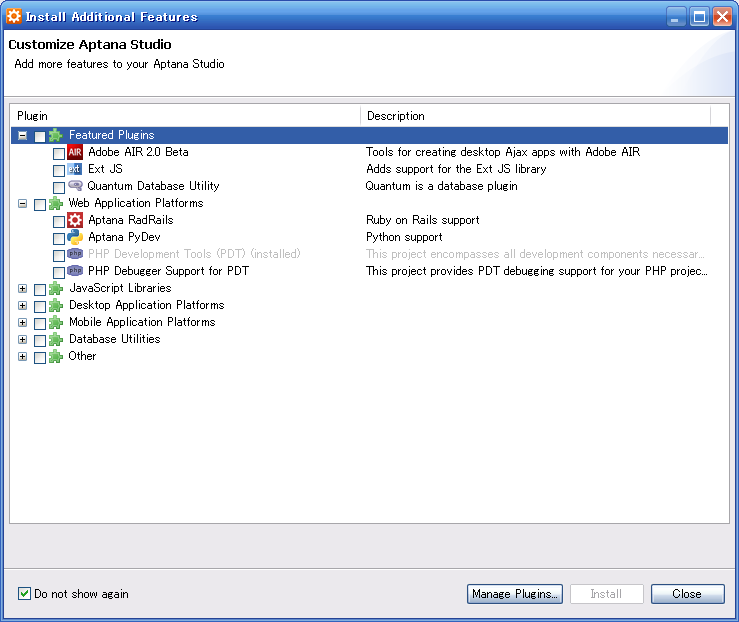Select Mobile Application Platforms label
This screenshot has width=739, height=622.
[x=142, y=322]
